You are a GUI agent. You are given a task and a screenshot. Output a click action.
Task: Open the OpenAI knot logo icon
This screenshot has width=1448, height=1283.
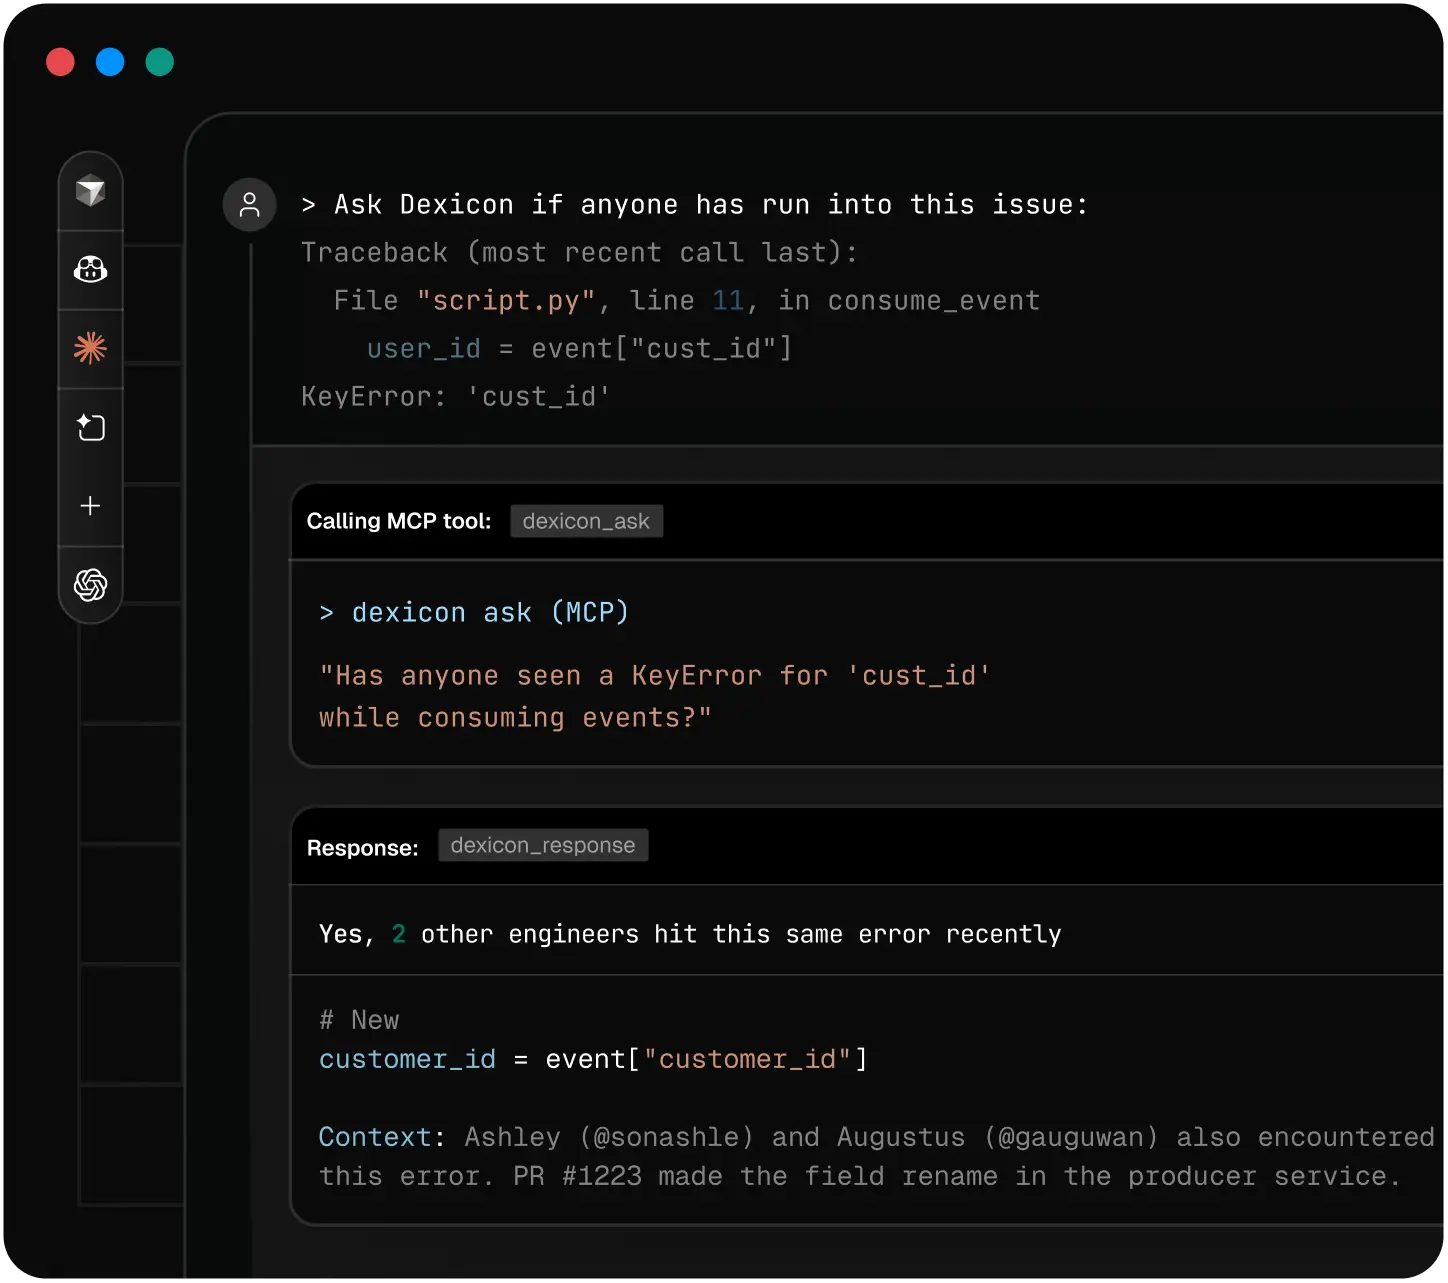click(x=91, y=585)
